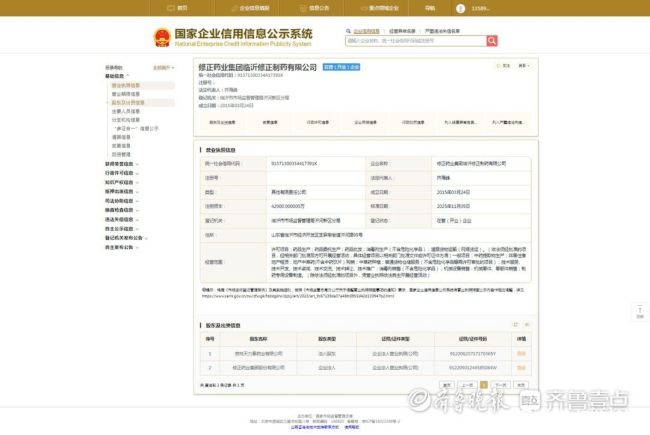This screenshot has width=650, height=435.
Task: Click the search magnifier button
Action: pos(492,41)
